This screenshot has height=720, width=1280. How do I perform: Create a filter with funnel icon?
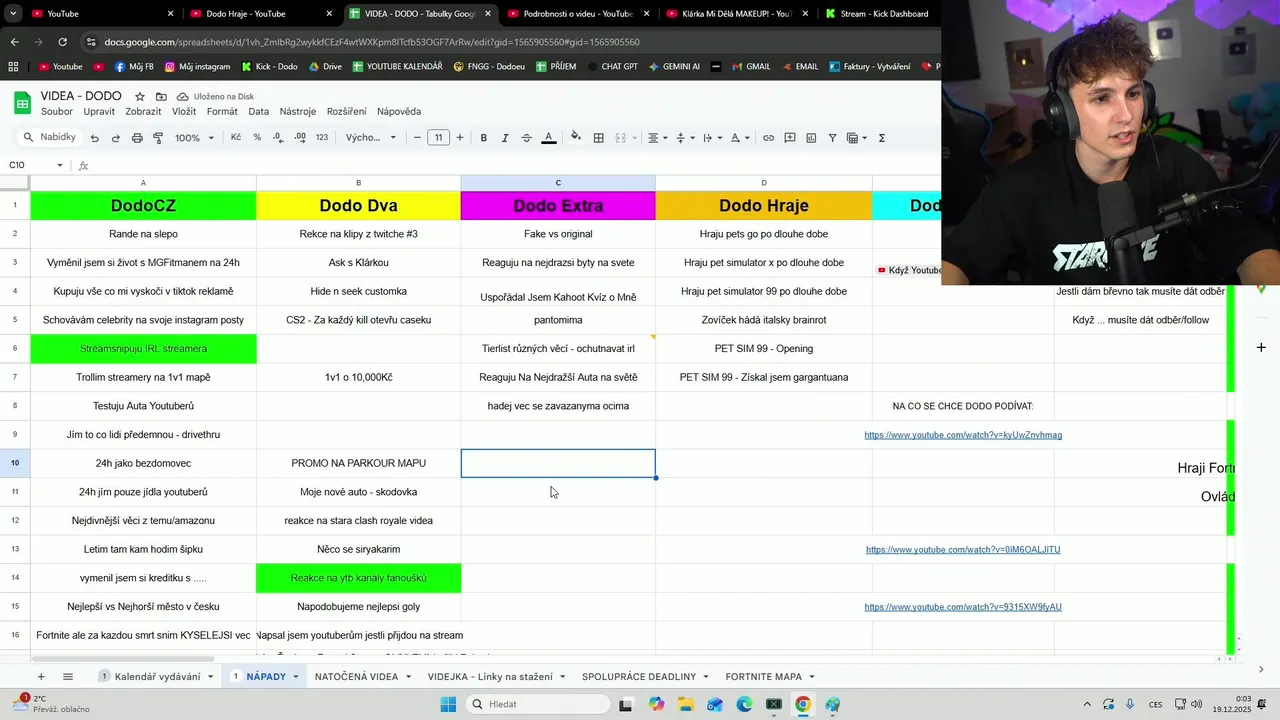point(832,138)
